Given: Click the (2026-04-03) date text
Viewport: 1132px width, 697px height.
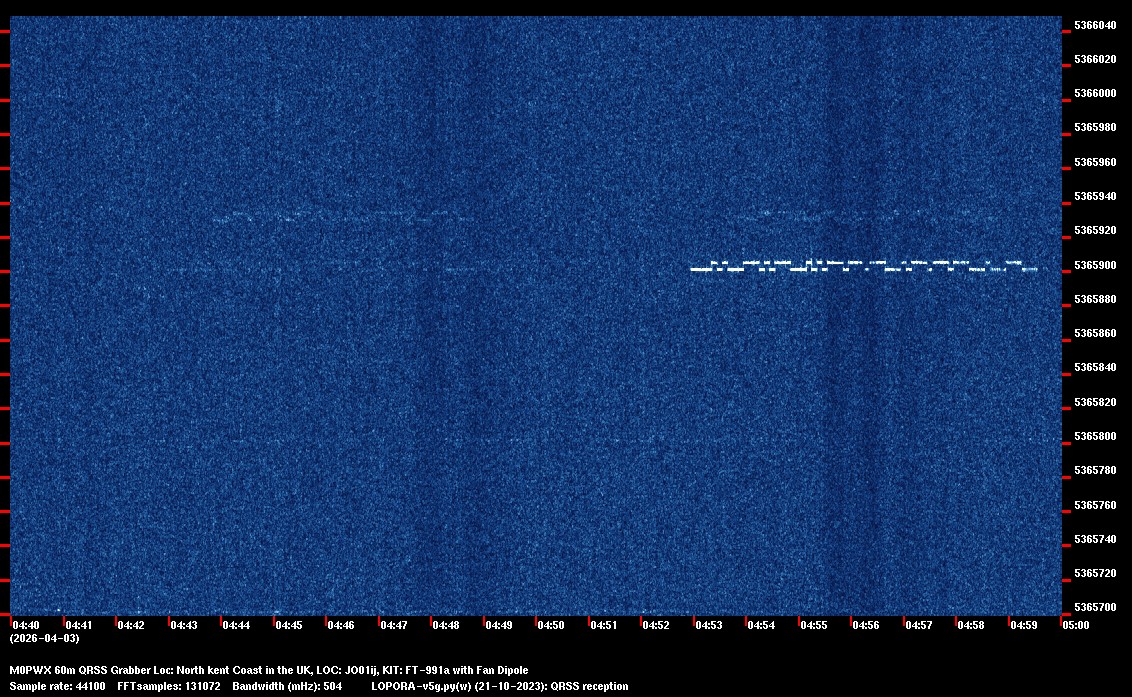Looking at the screenshot, I should (x=44, y=638).
